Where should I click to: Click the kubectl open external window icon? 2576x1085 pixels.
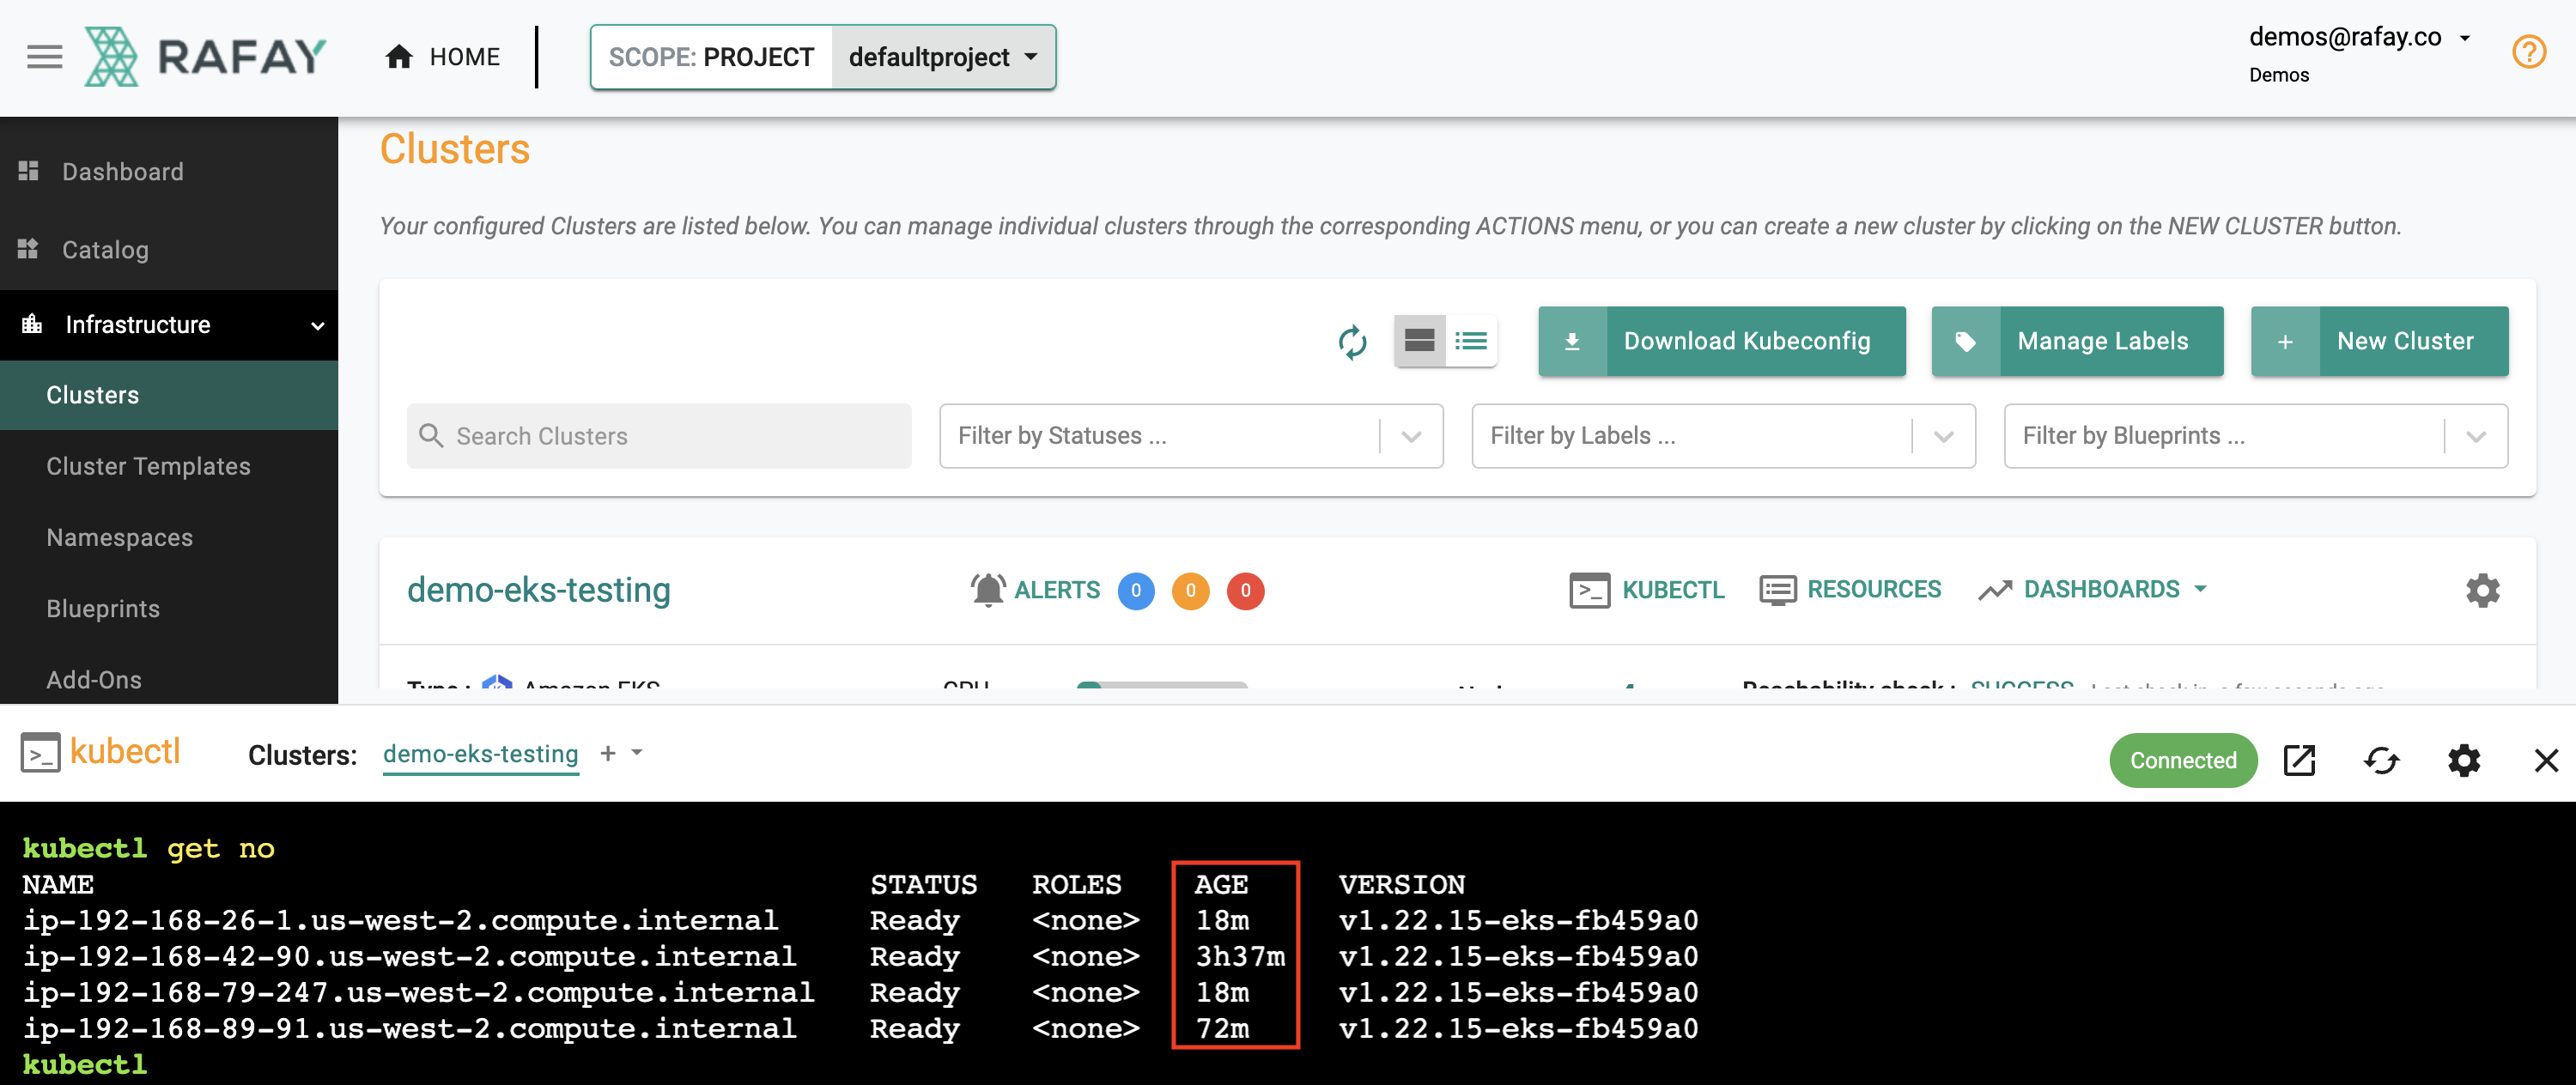(x=2300, y=758)
